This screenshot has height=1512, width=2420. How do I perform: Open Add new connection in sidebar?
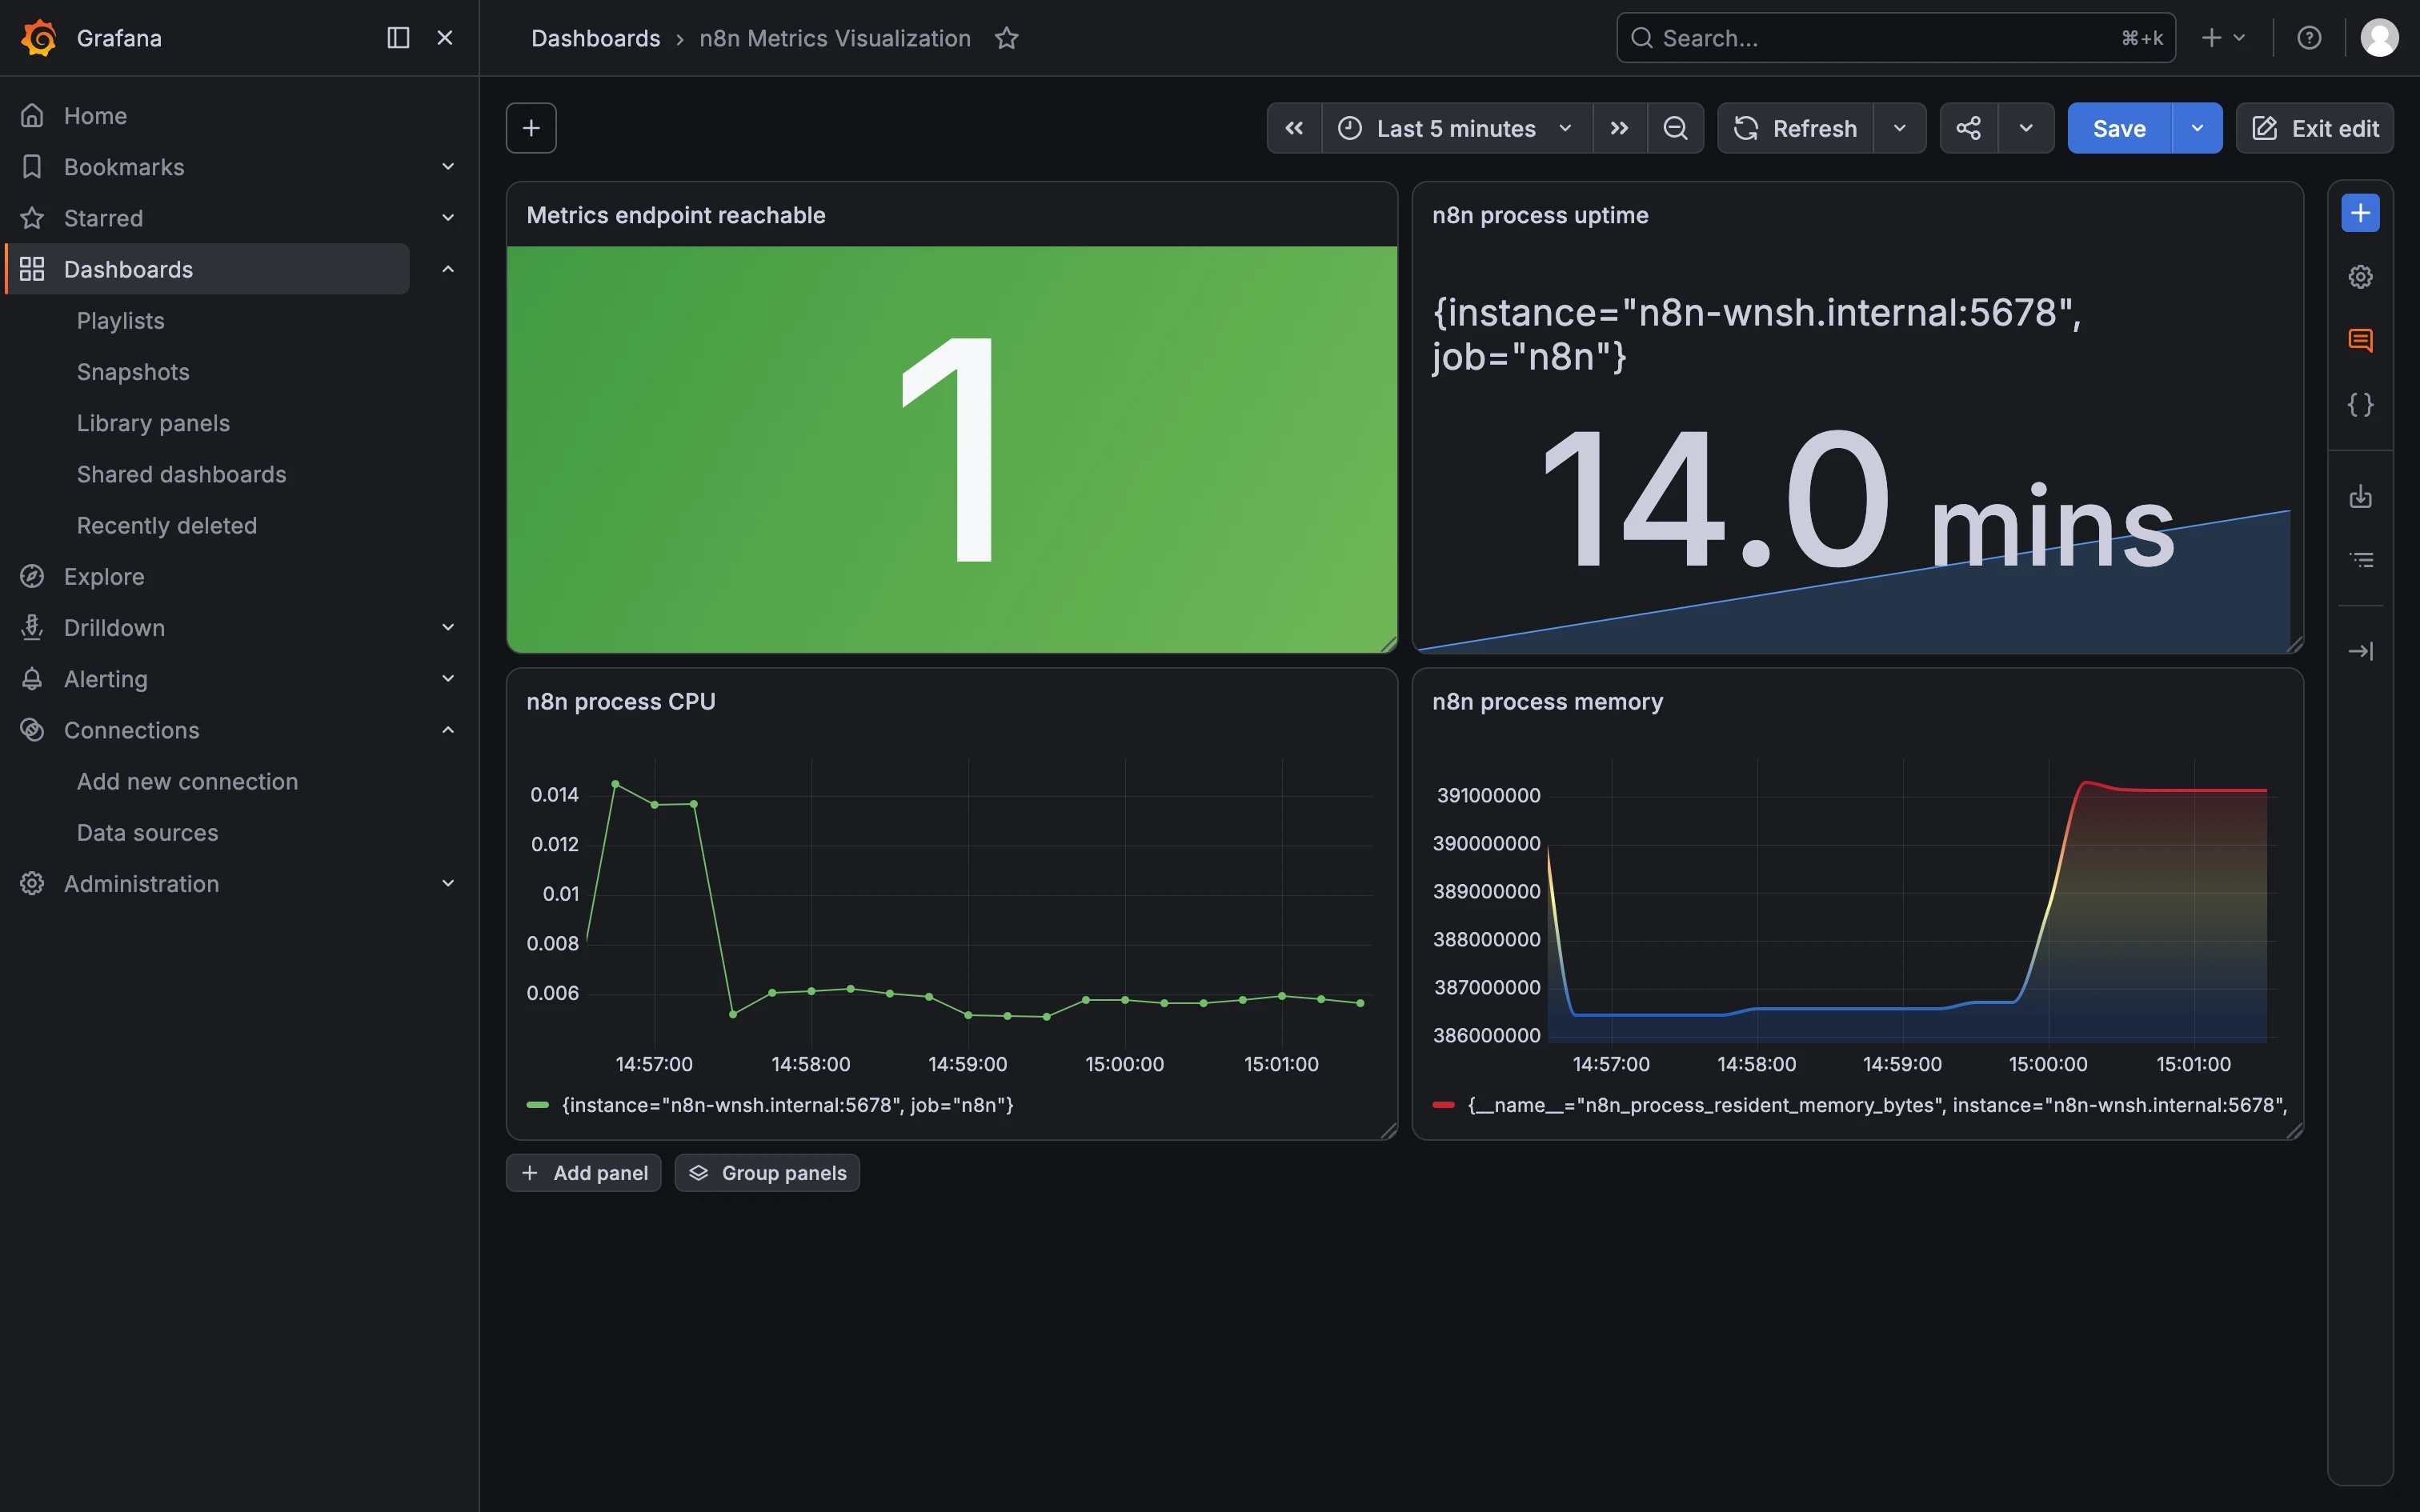(187, 781)
